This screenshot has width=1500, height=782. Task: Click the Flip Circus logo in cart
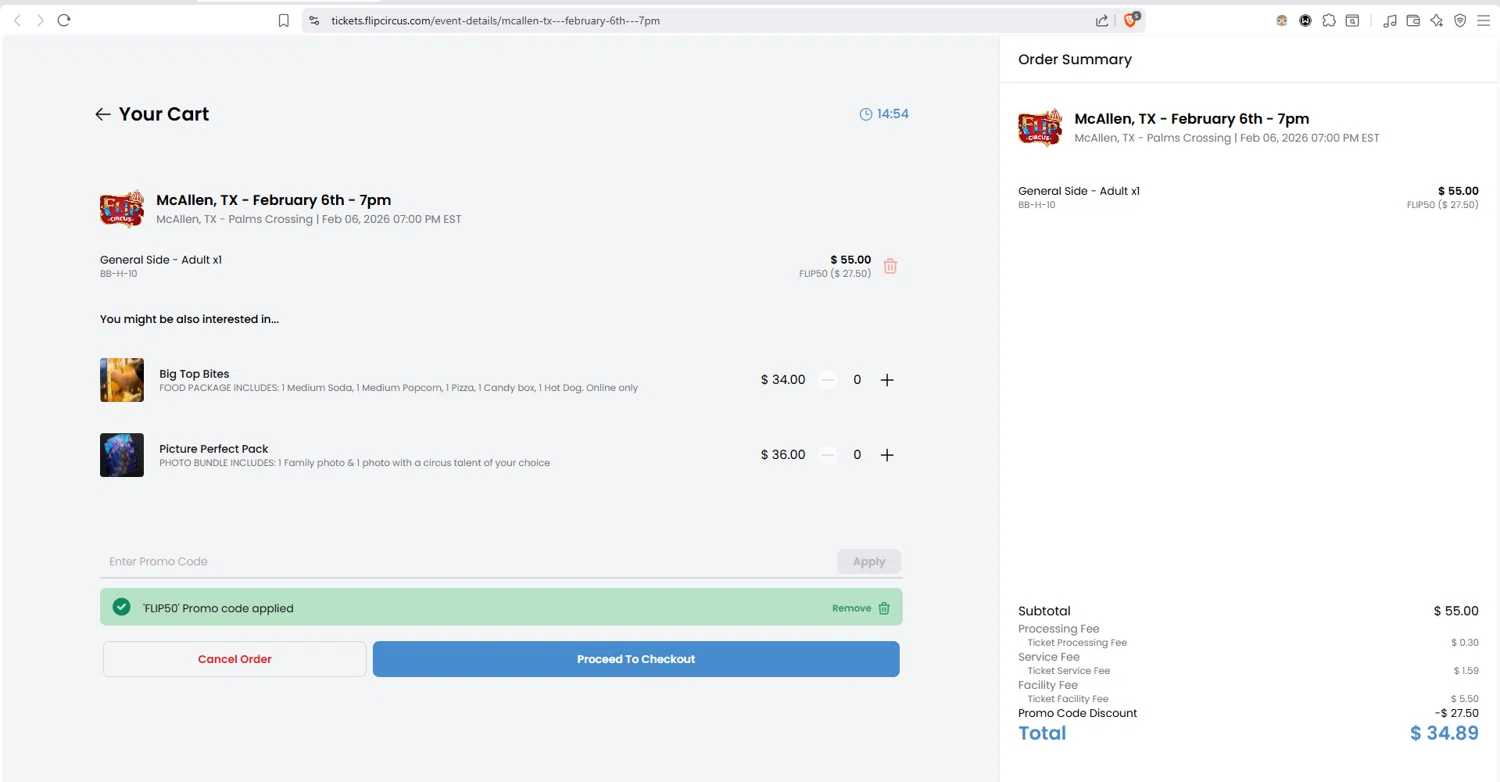click(122, 208)
